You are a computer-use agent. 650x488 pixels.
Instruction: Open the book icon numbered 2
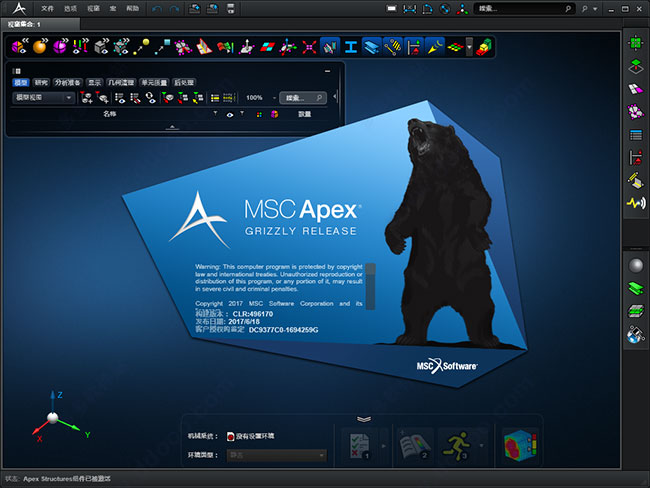pos(414,446)
